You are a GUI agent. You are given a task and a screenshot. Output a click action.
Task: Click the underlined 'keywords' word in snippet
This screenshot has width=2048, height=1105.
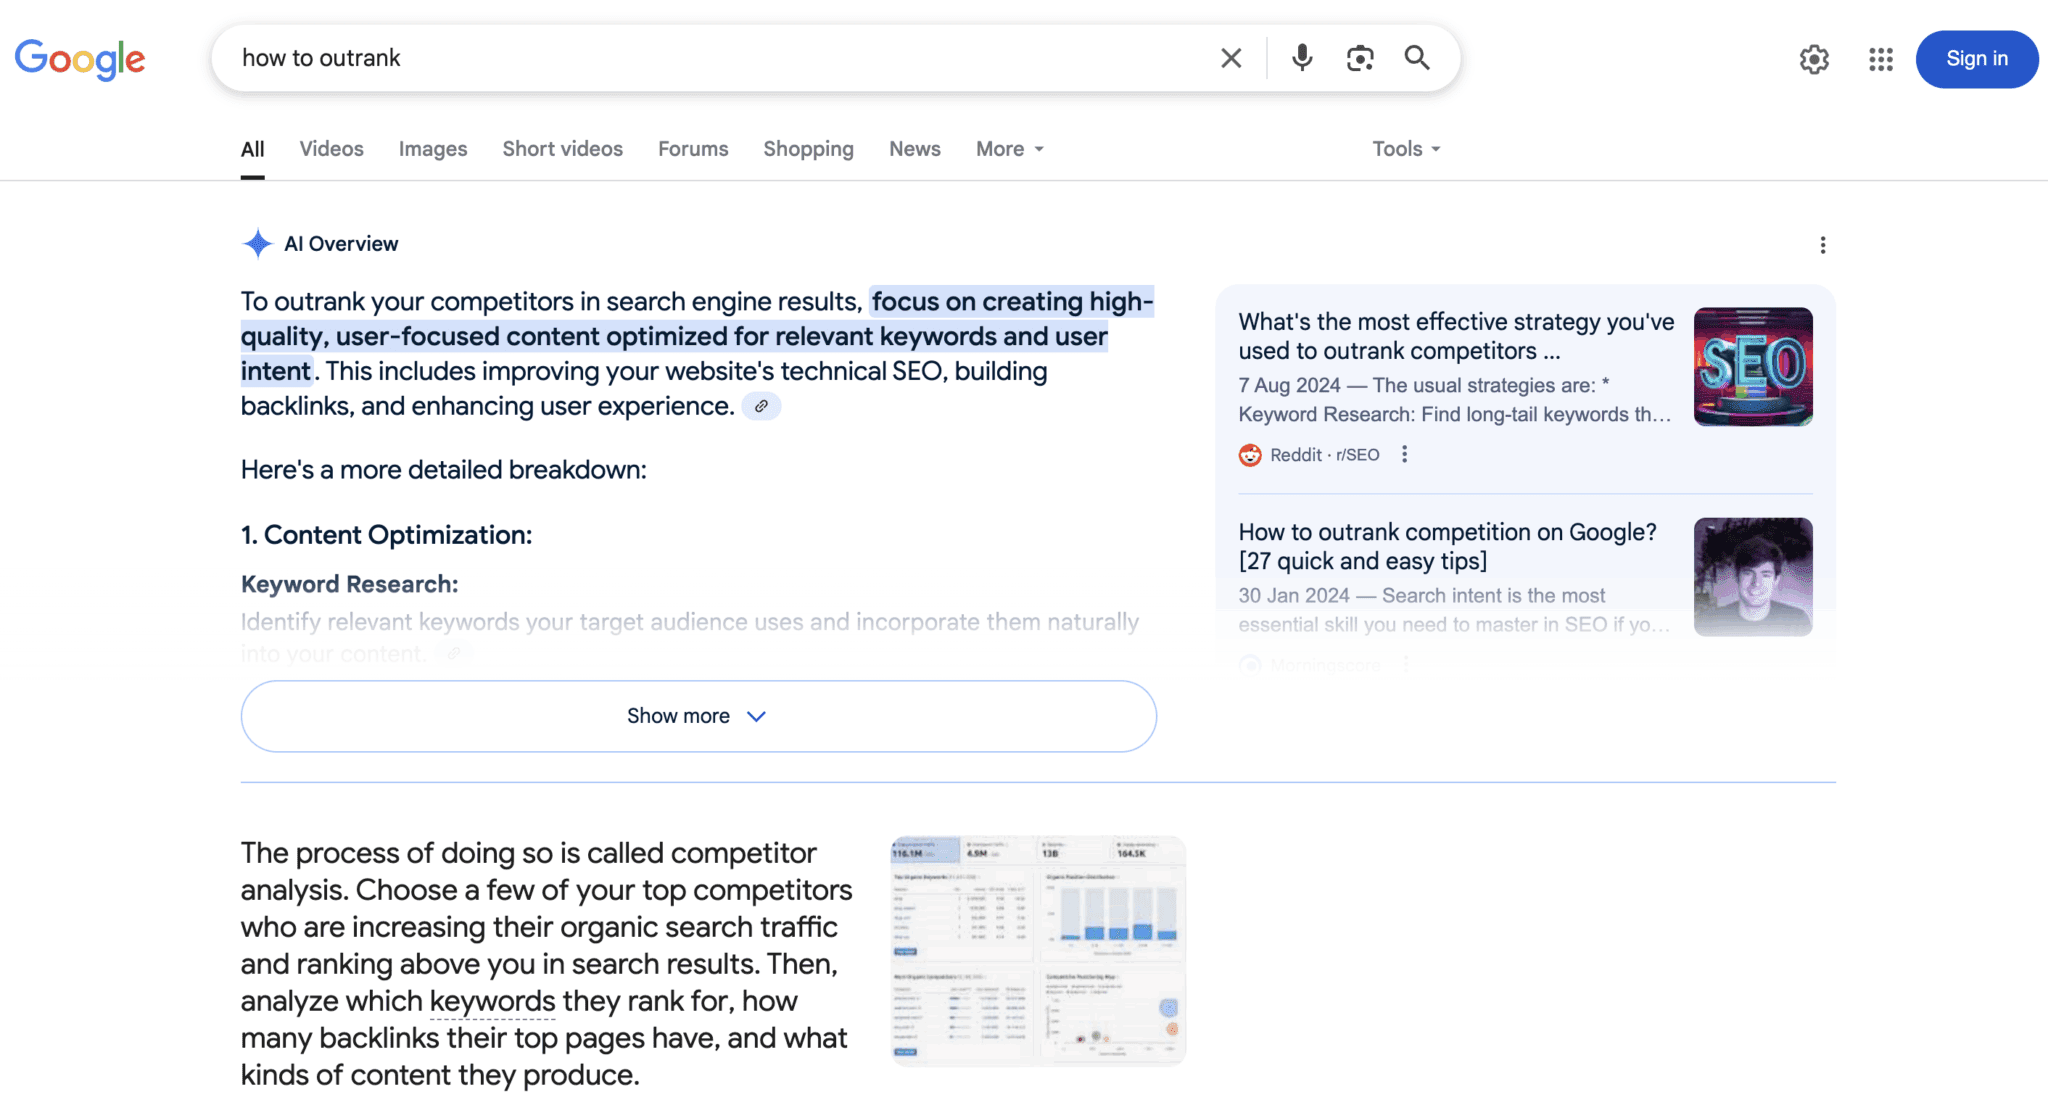pyautogui.click(x=492, y=1001)
